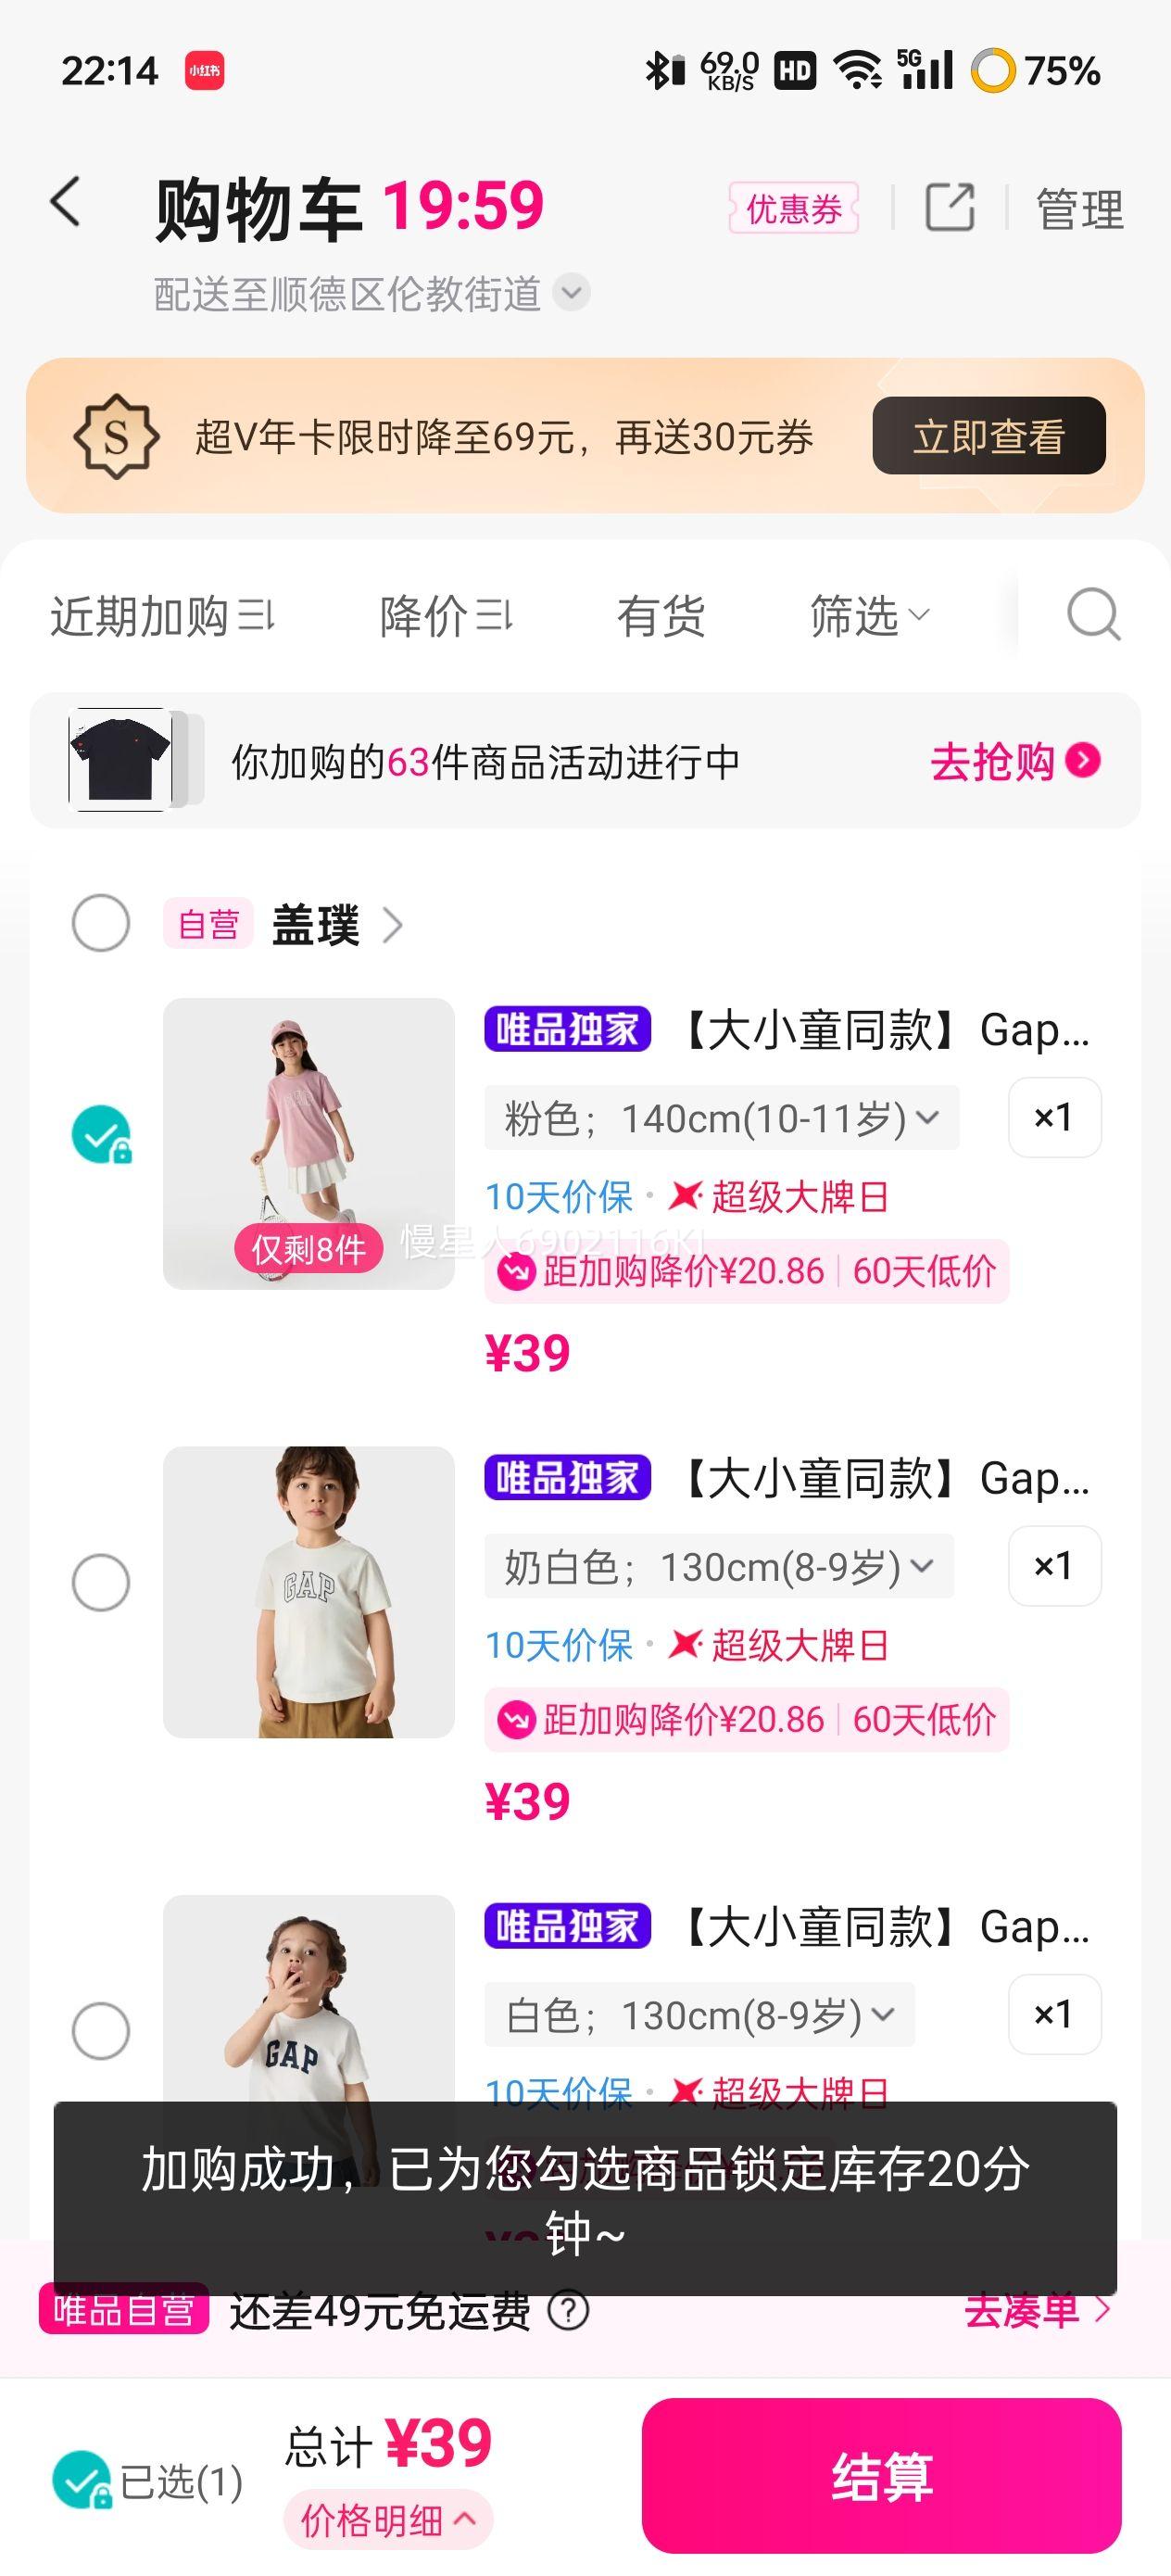Image resolution: width=1171 pixels, height=2576 pixels.
Task: Open the Xiaohongshu notification icon
Action: 204,71
